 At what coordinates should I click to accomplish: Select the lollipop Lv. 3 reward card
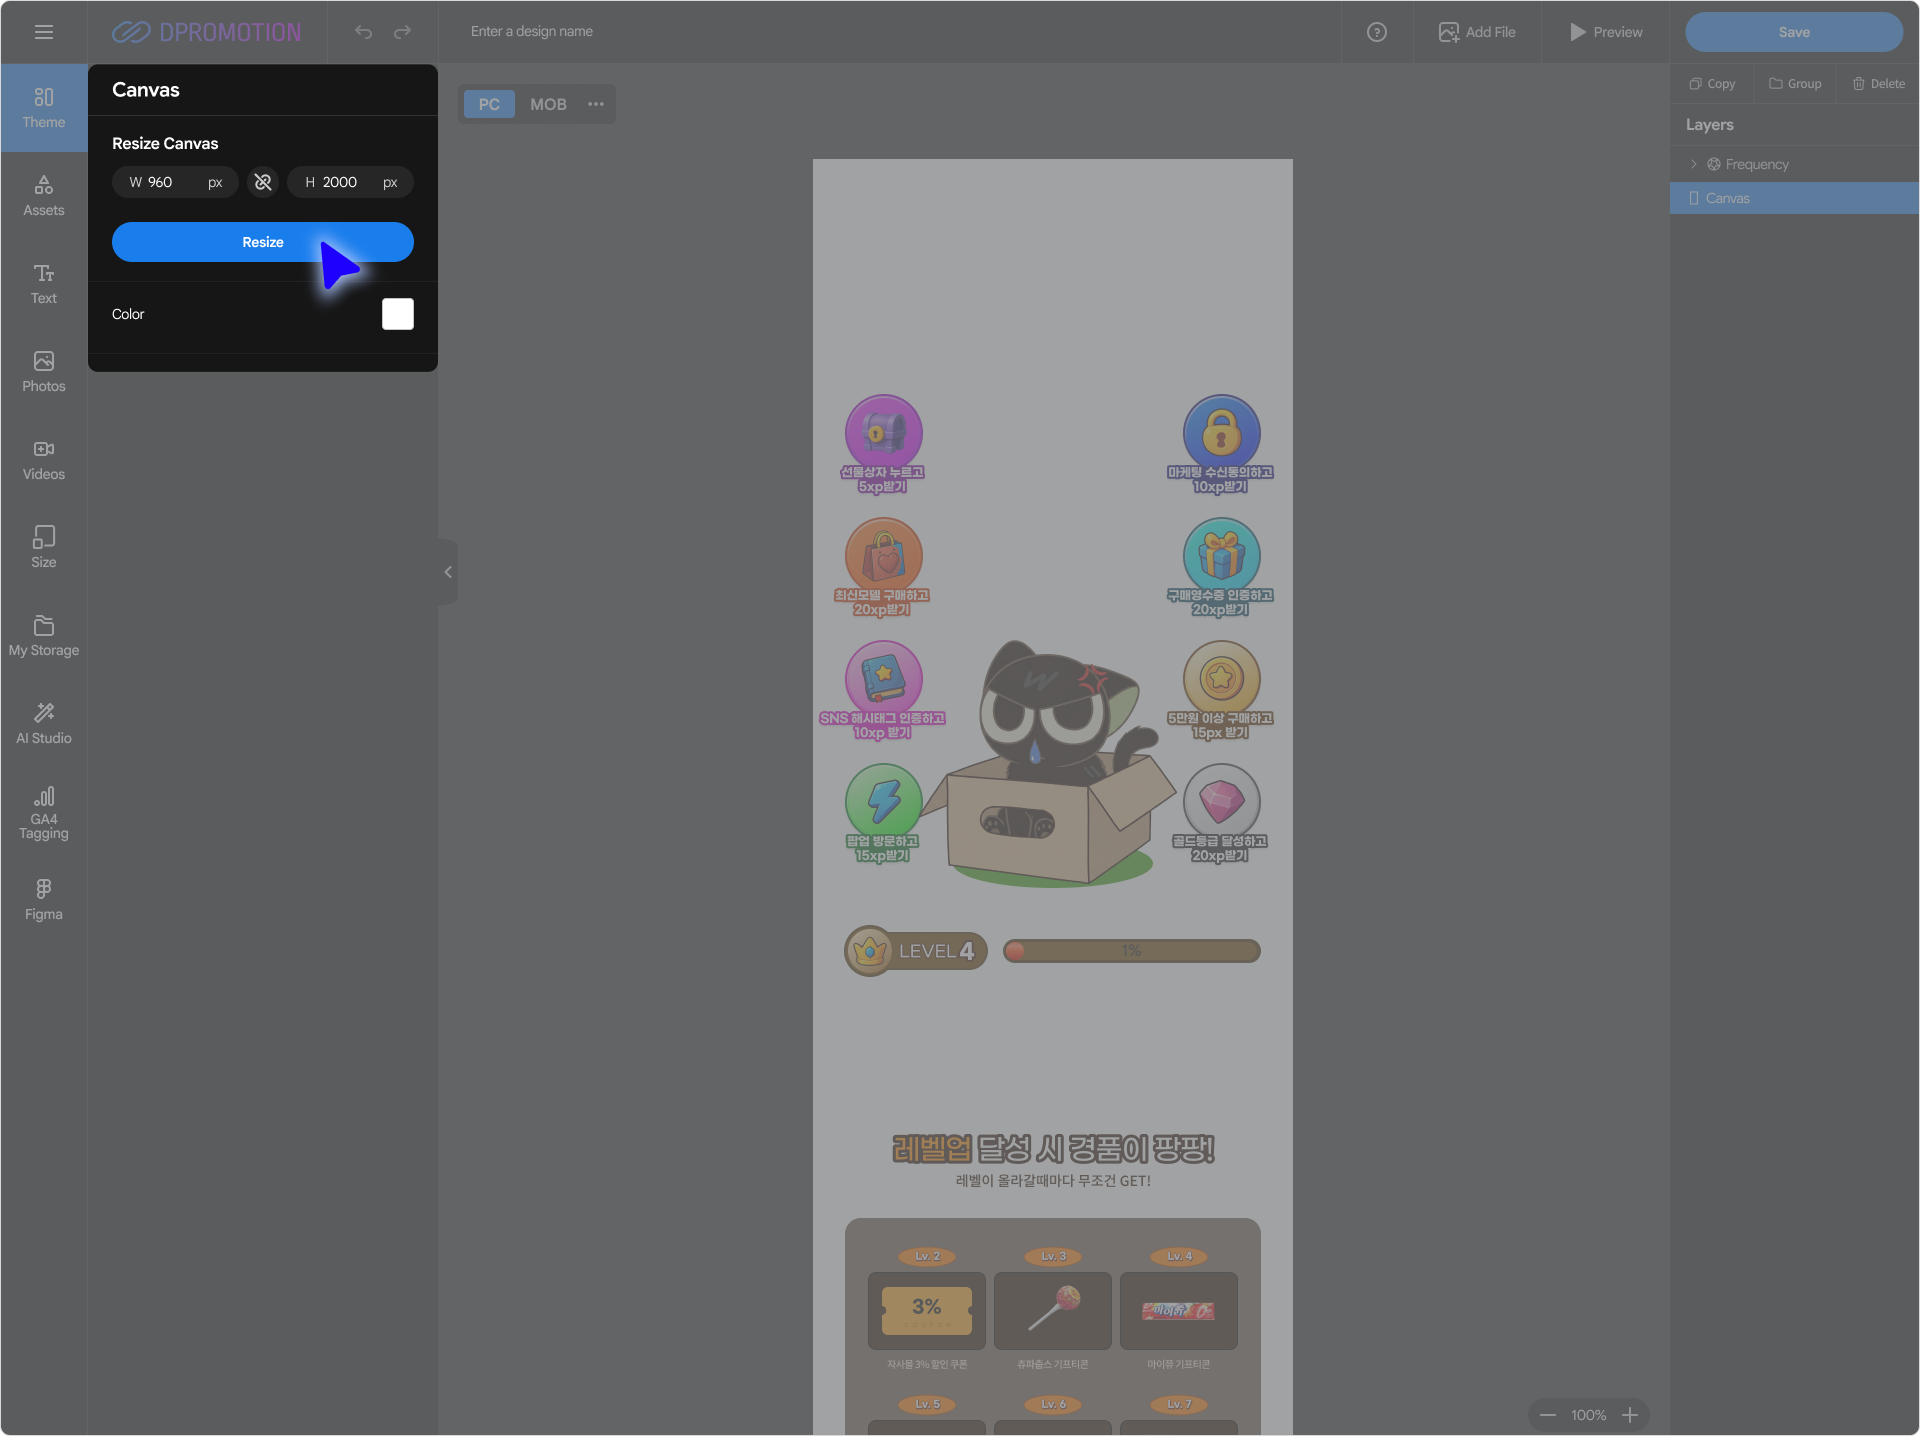coord(1053,1311)
